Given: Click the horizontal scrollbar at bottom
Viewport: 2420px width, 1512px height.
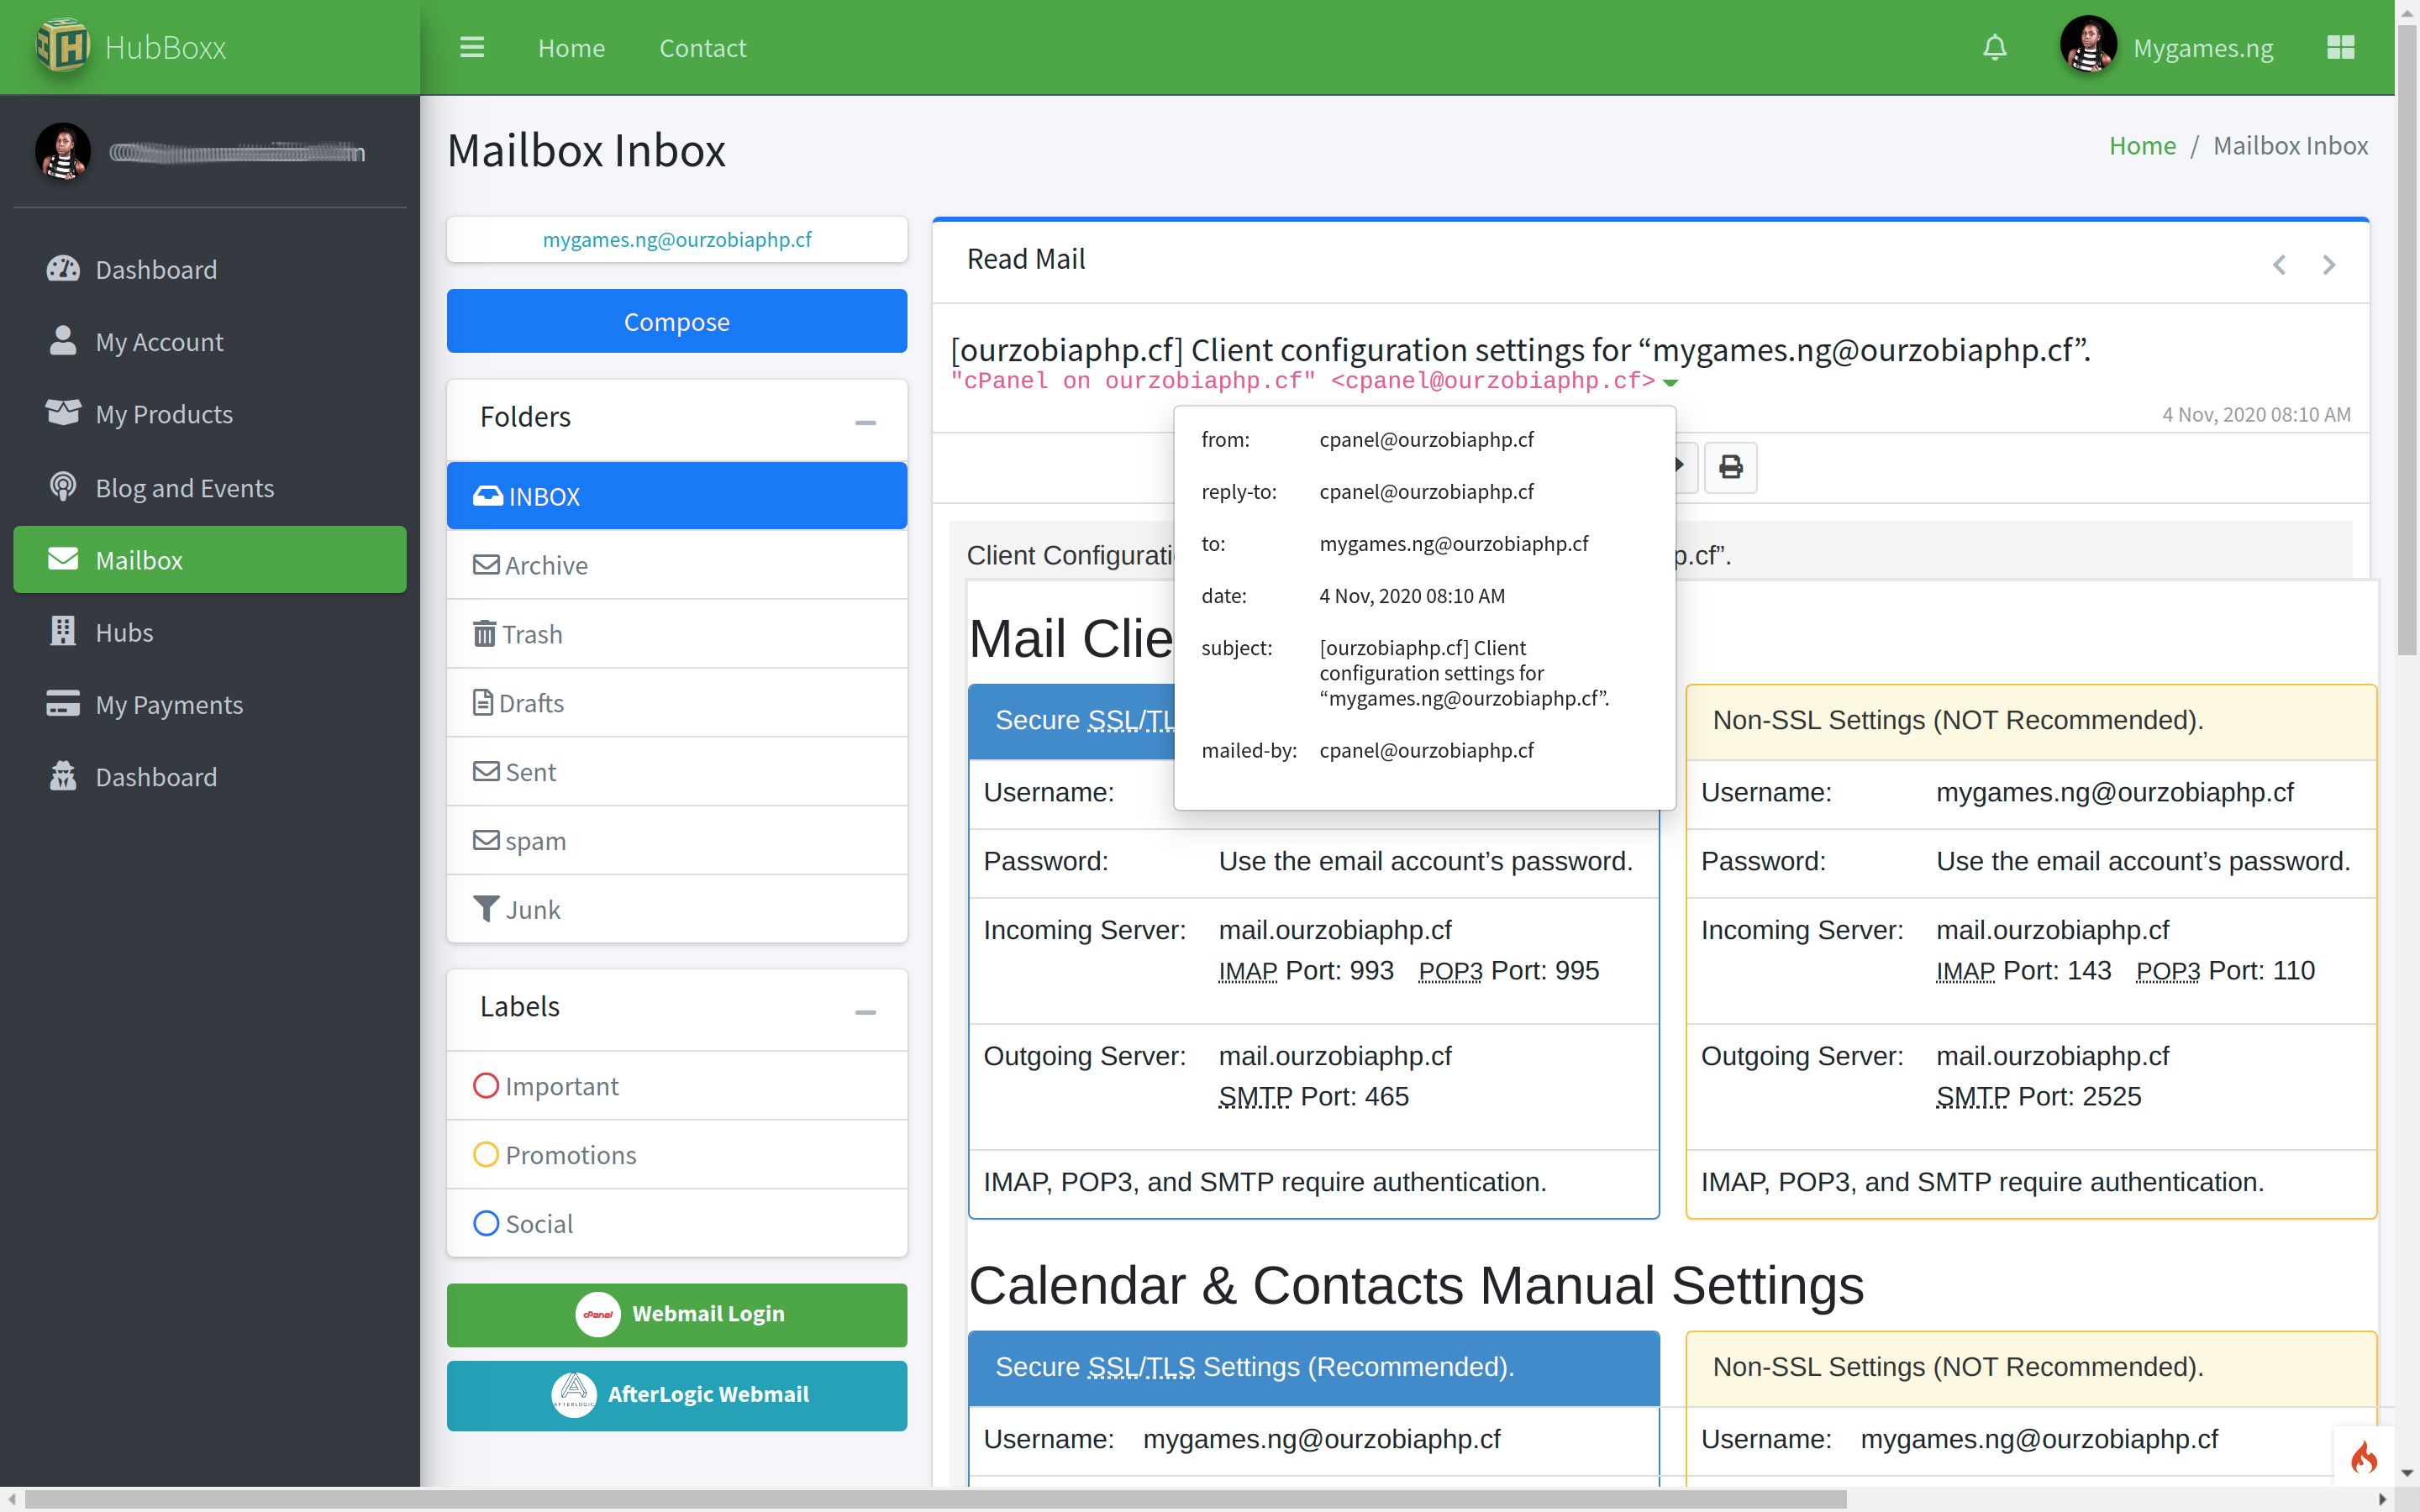Looking at the screenshot, I should [935, 1500].
